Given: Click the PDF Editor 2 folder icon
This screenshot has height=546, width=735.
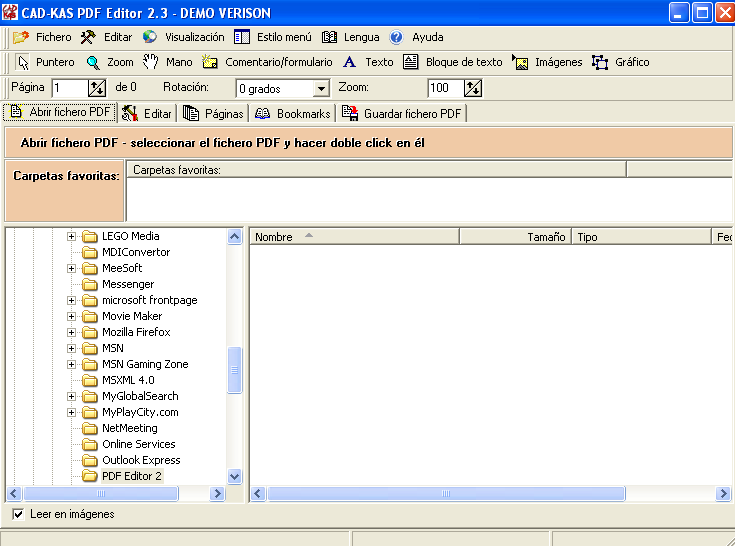Looking at the screenshot, I should point(90,476).
